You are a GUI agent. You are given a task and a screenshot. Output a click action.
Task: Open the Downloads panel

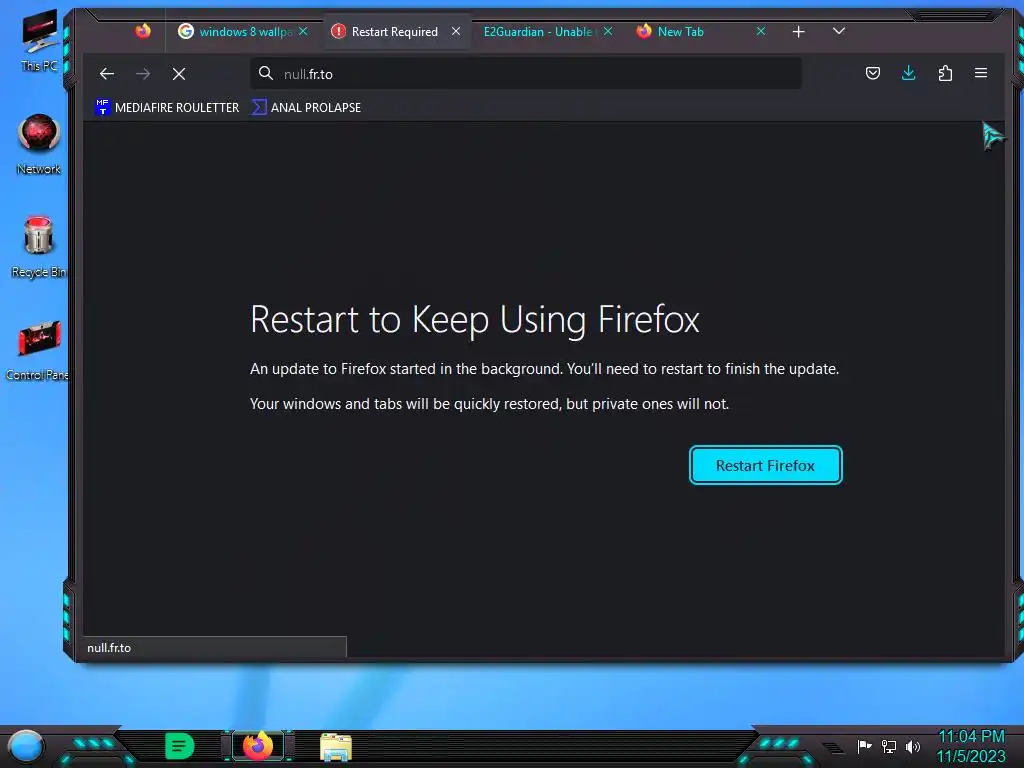coord(908,73)
